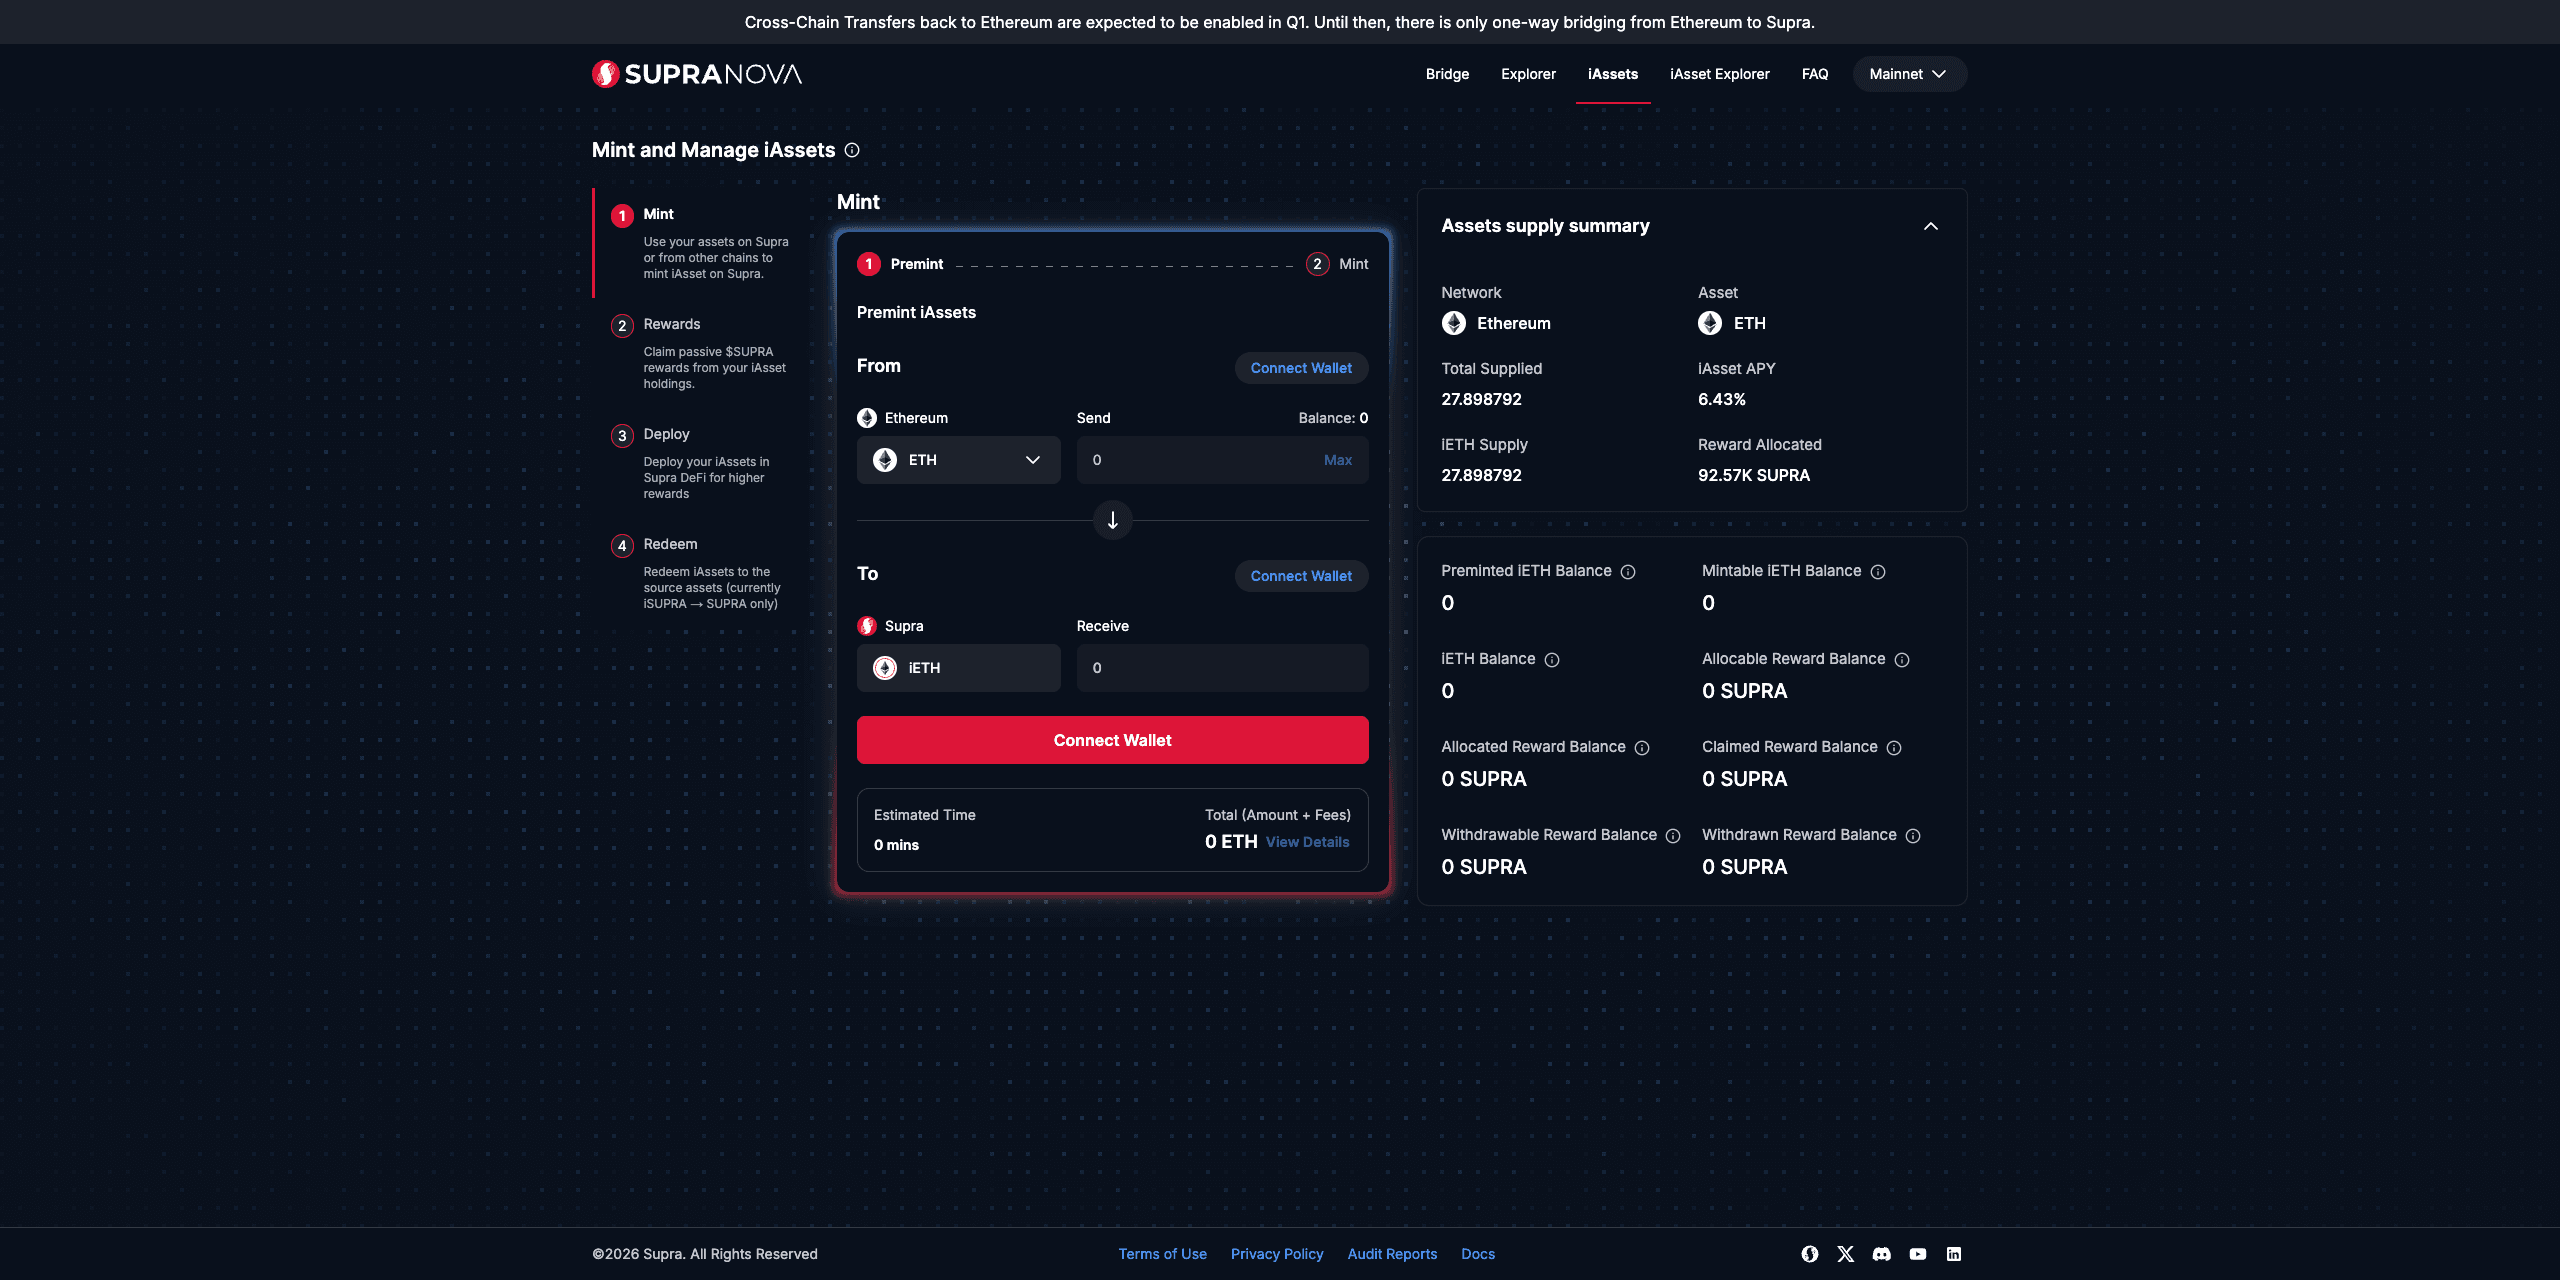This screenshot has height=1280, width=2560.
Task: Open the Discord community icon
Action: [x=1881, y=1254]
